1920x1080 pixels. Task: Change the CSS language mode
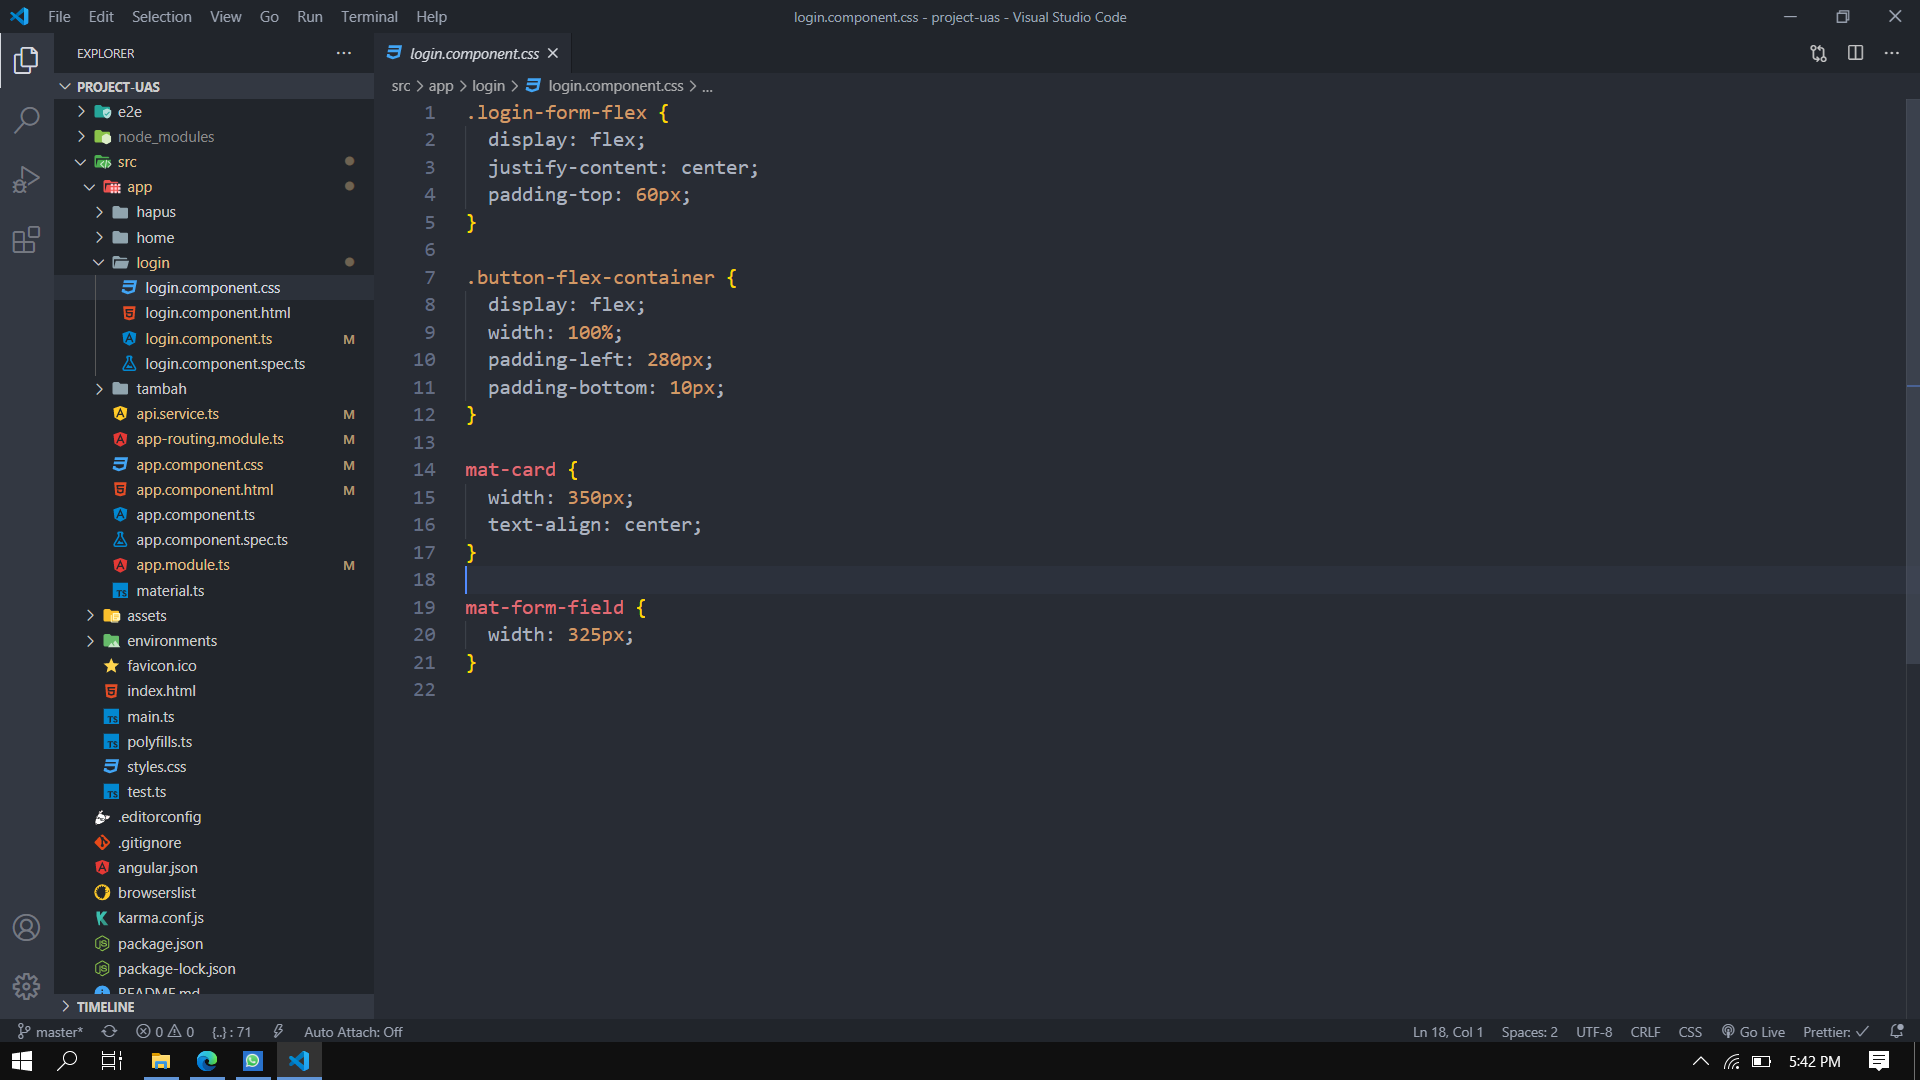coord(1690,1031)
